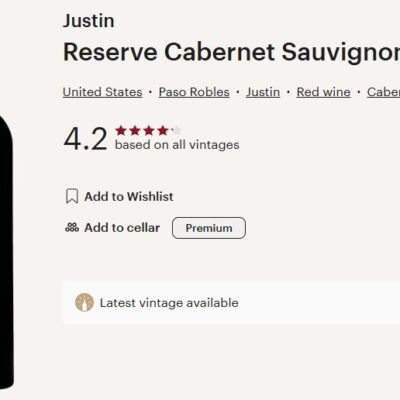Select the third red rating star
Screen dimensions: 400x400
[149, 131]
